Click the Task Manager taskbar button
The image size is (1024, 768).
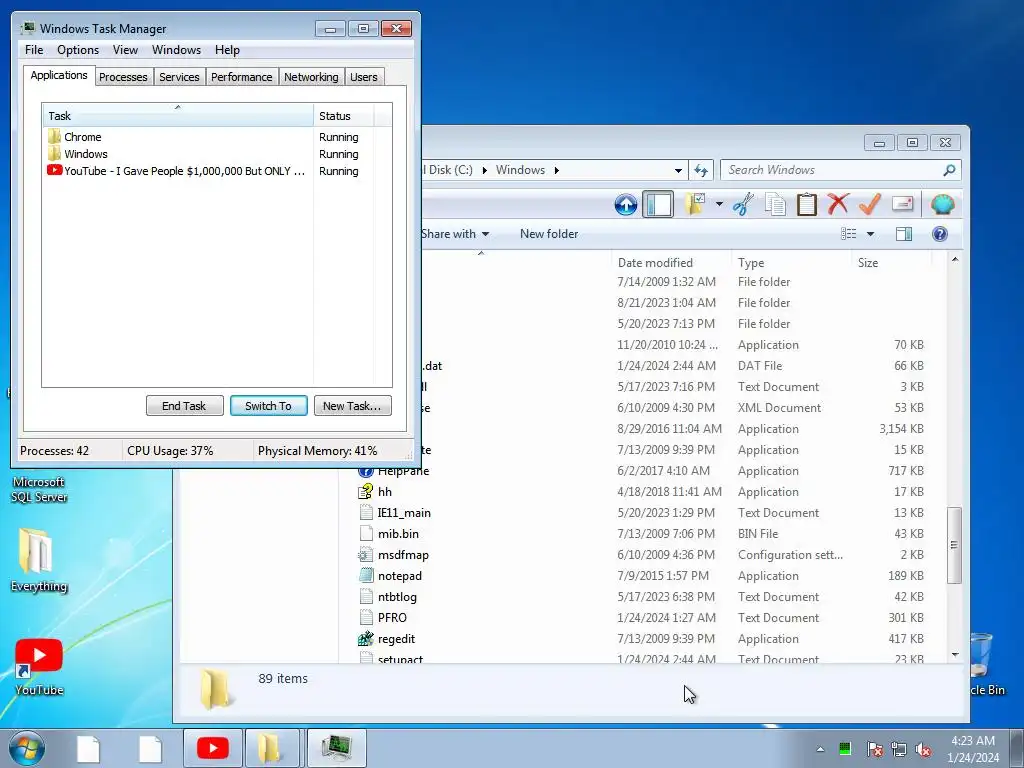336,748
